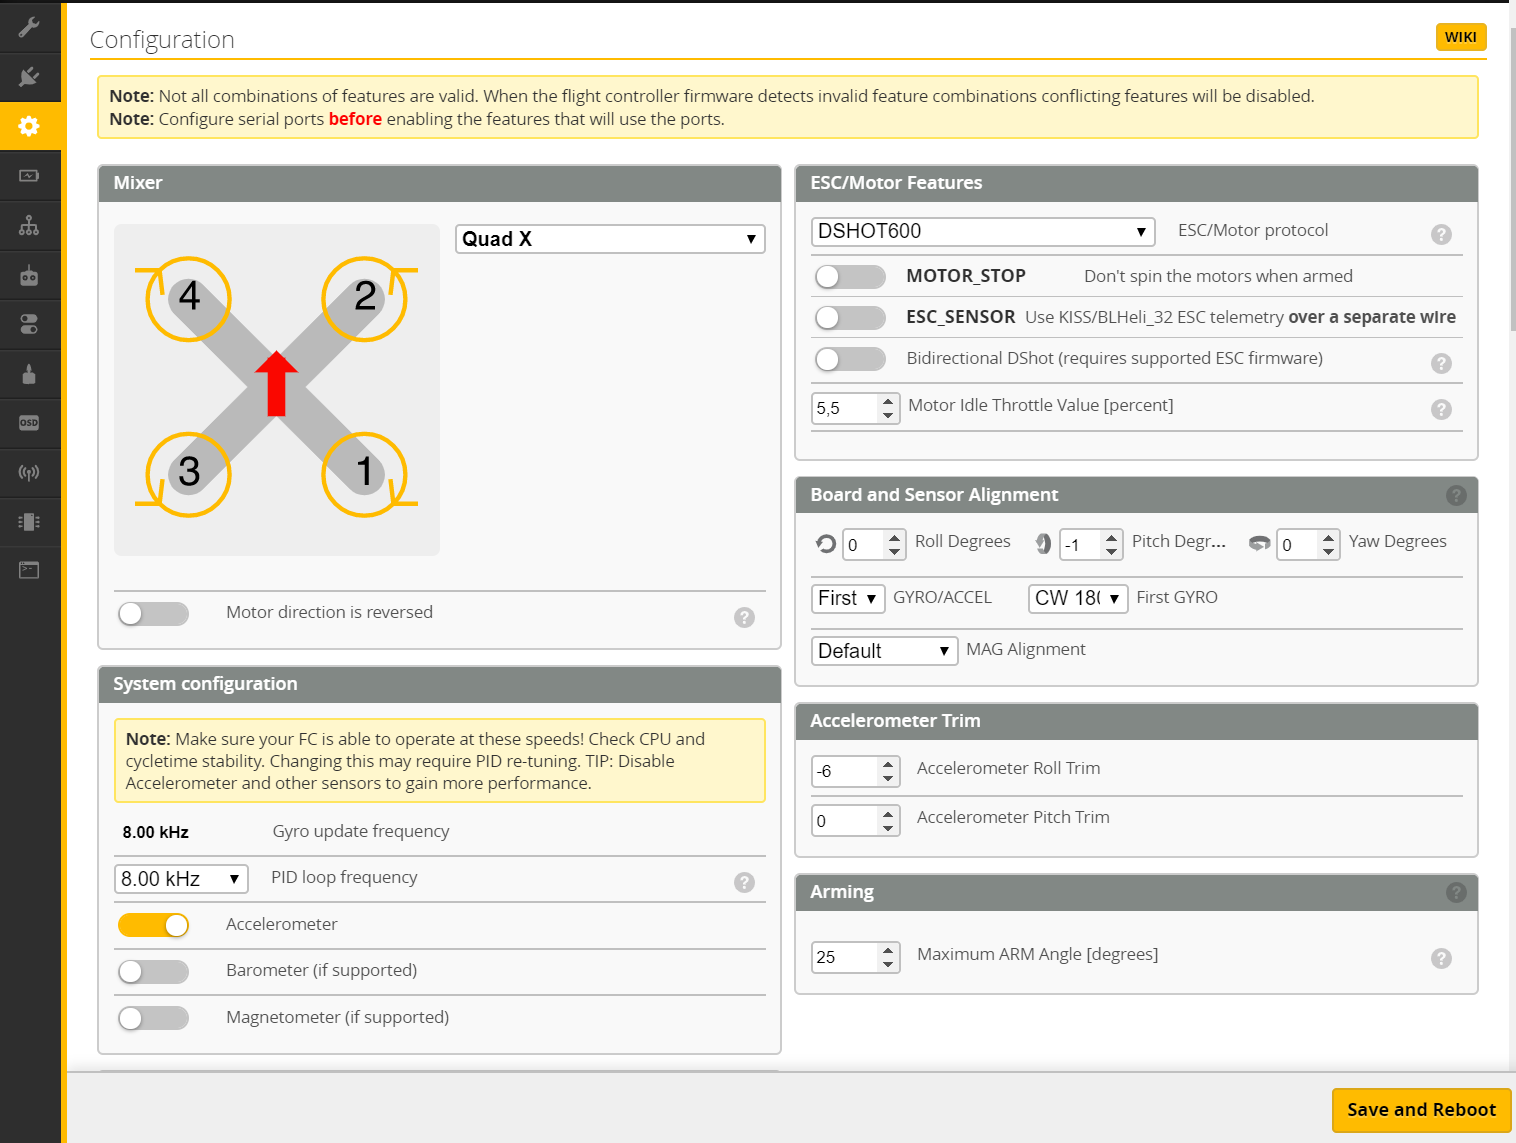The width and height of the screenshot is (1516, 1143).
Task: Click the Motor Idle Throttle Value field
Action: pyautogui.click(x=845, y=408)
